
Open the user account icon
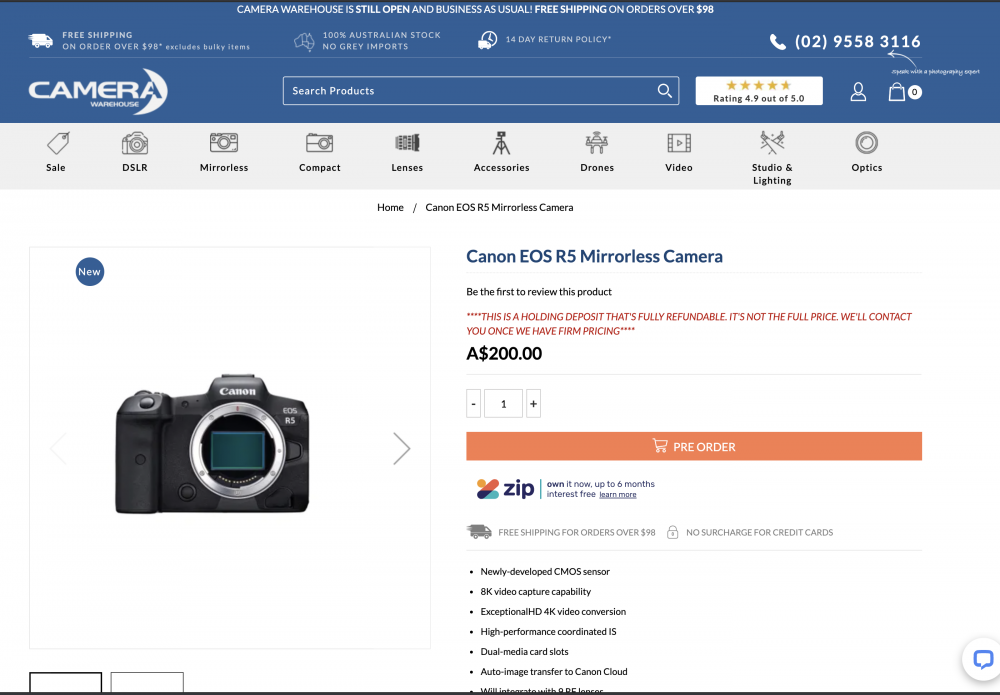(x=858, y=92)
